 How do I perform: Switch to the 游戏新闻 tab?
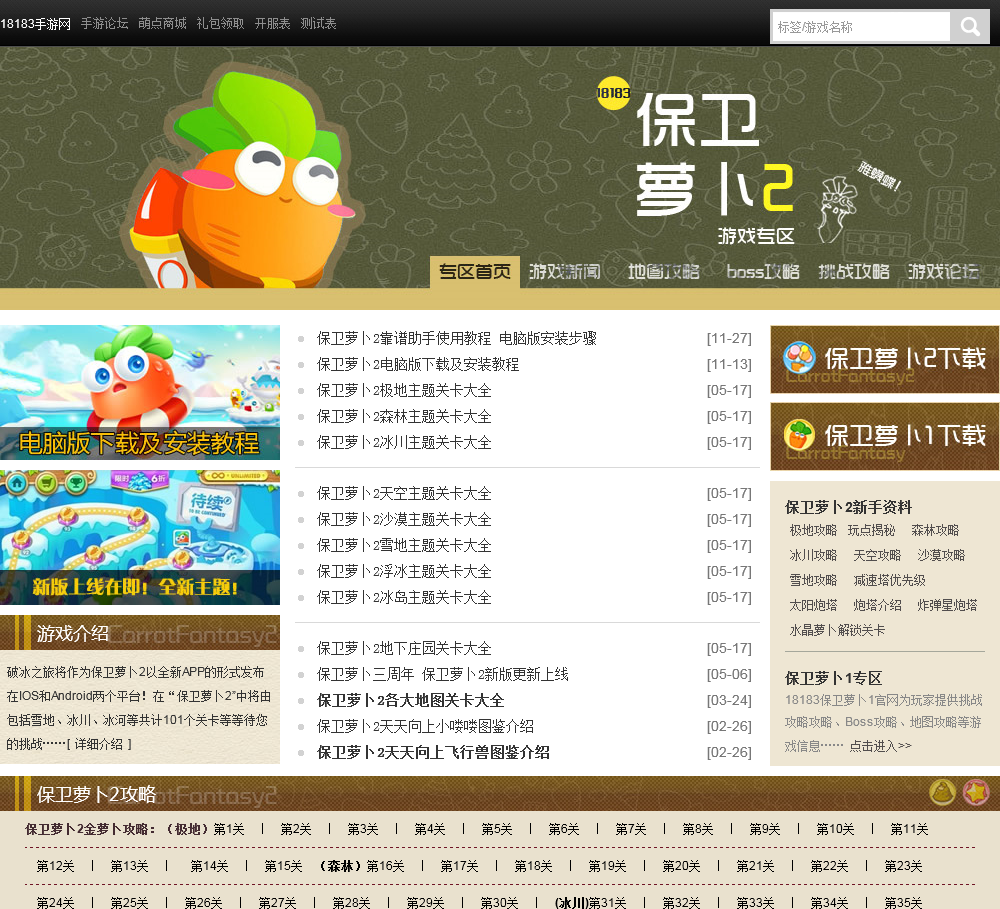click(565, 272)
